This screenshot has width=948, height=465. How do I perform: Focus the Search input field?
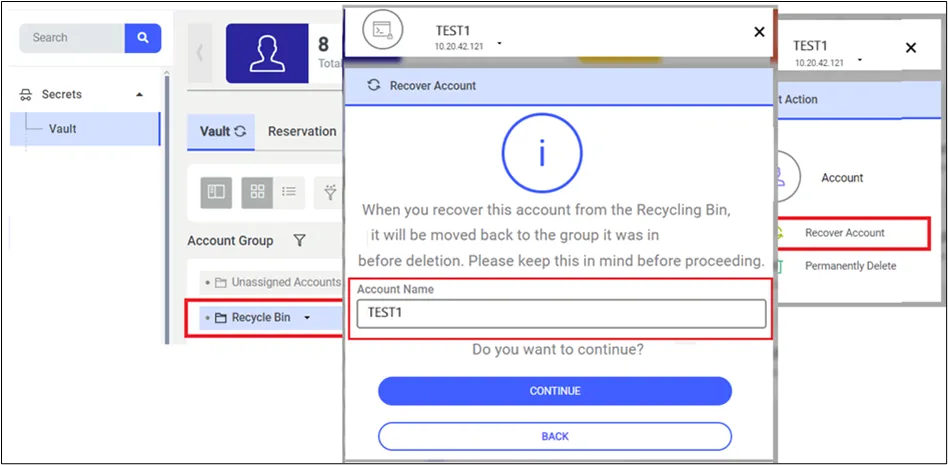(72, 38)
